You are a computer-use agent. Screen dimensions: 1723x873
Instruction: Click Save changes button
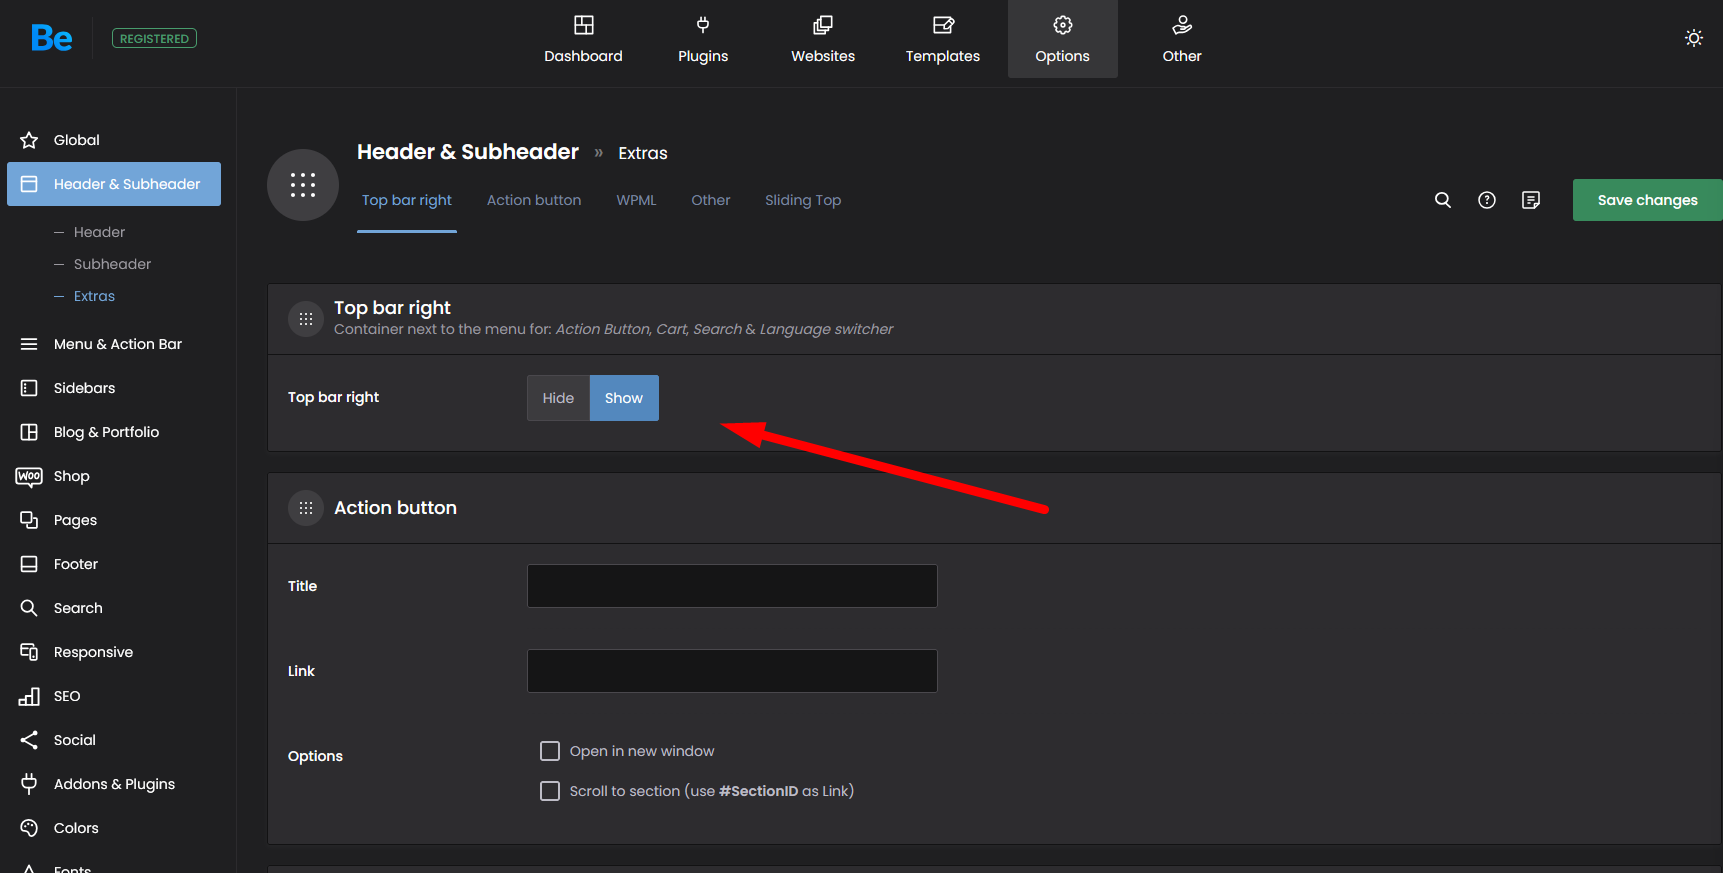[x=1648, y=200]
